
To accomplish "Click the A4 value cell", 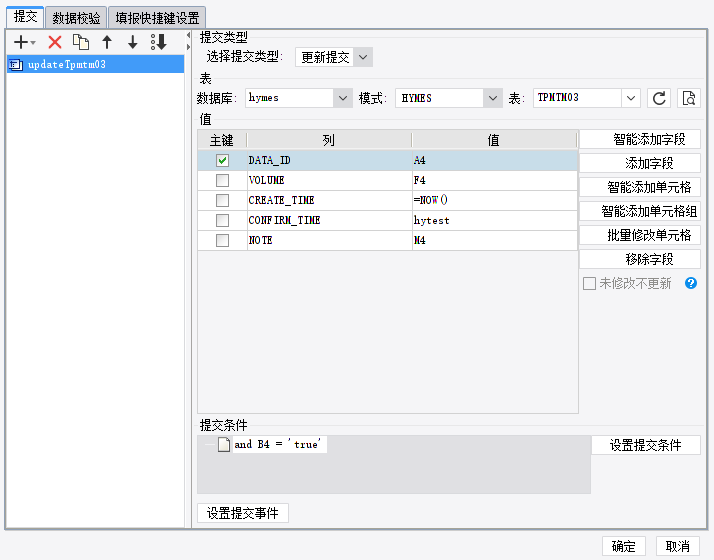I will coord(495,160).
